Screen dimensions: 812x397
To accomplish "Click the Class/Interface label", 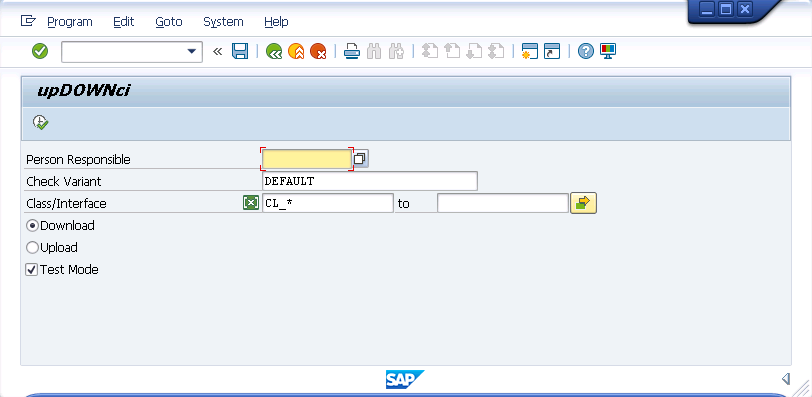I will (x=66, y=203).
